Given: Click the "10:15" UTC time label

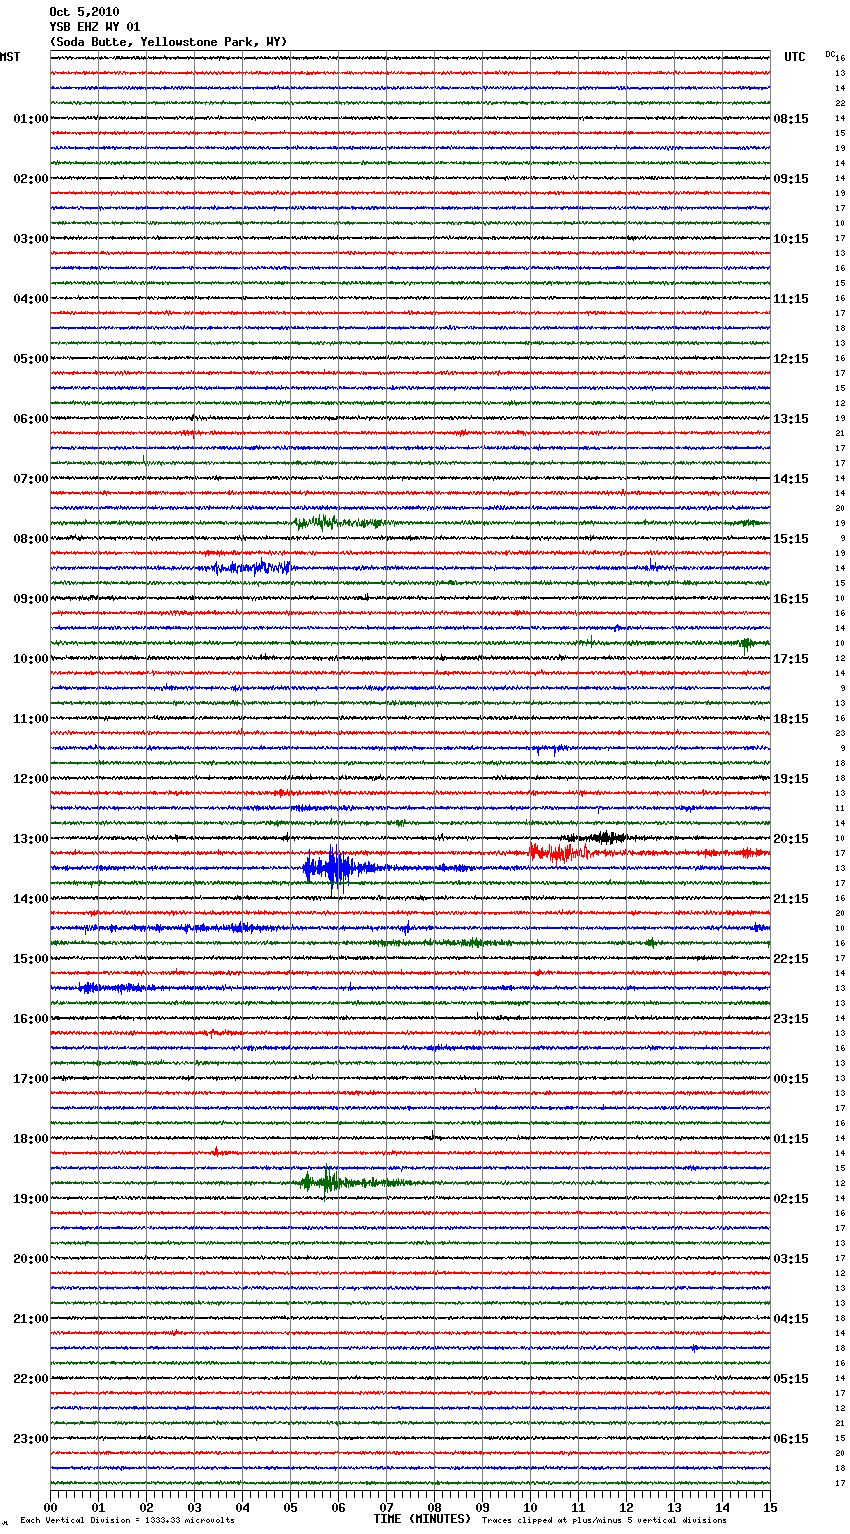Looking at the screenshot, I should pos(791,239).
